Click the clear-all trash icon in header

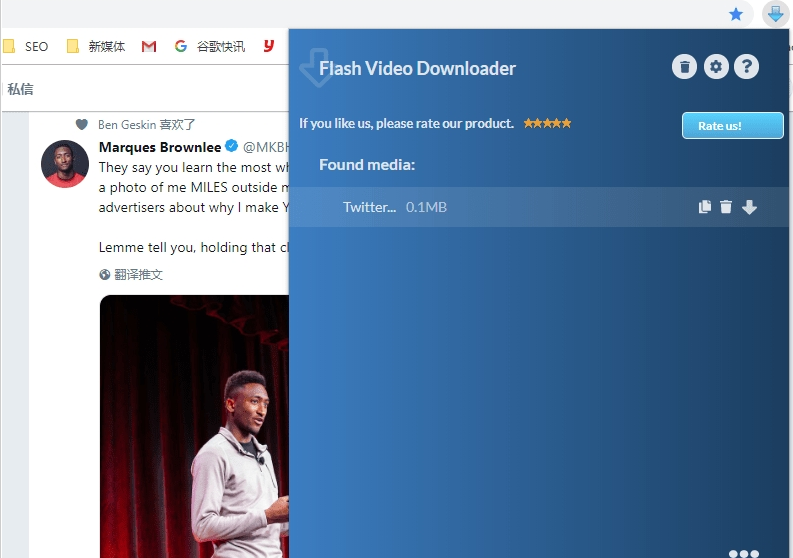tap(684, 67)
